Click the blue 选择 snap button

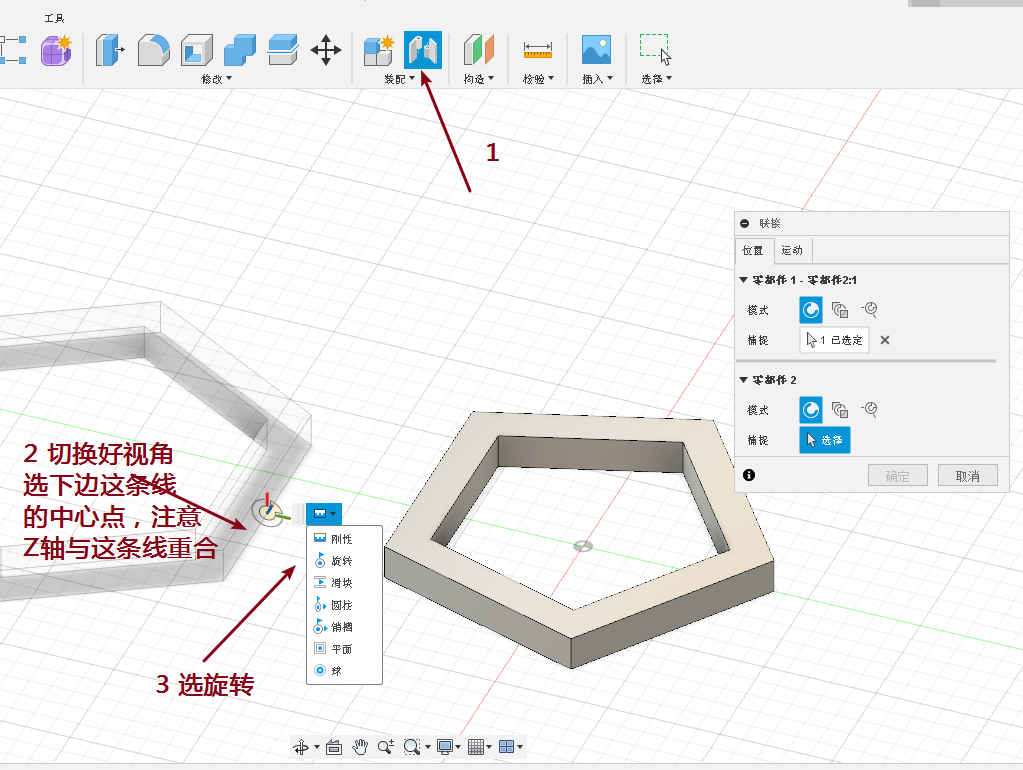tap(825, 440)
